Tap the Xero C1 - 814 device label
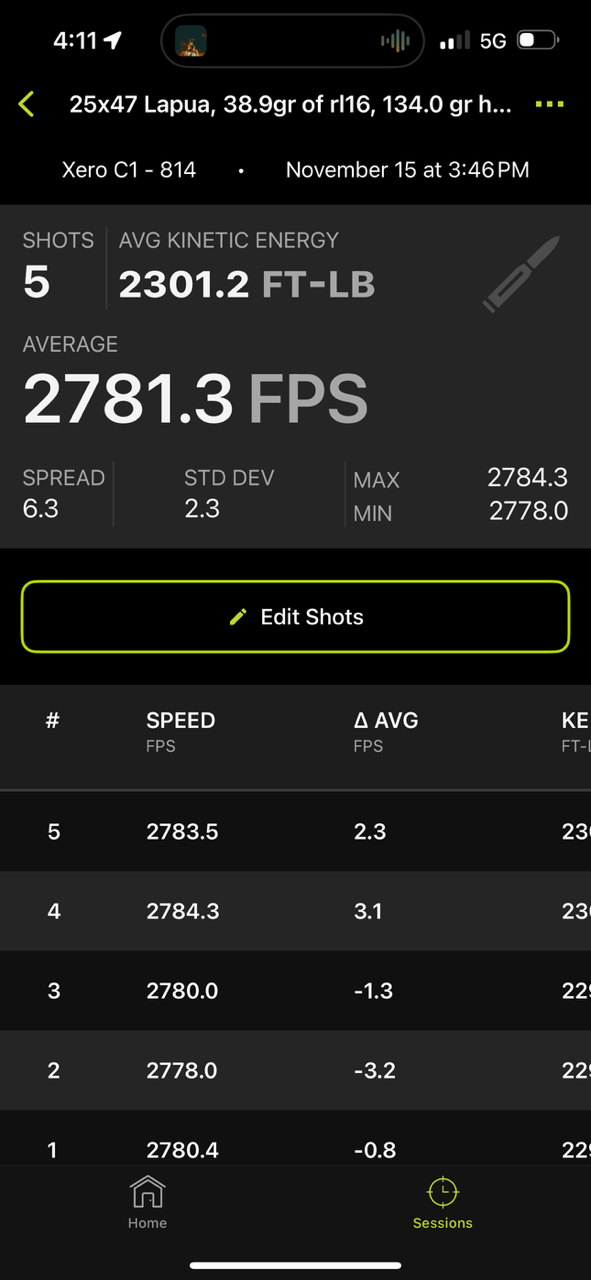The width and height of the screenshot is (591, 1280). point(129,169)
